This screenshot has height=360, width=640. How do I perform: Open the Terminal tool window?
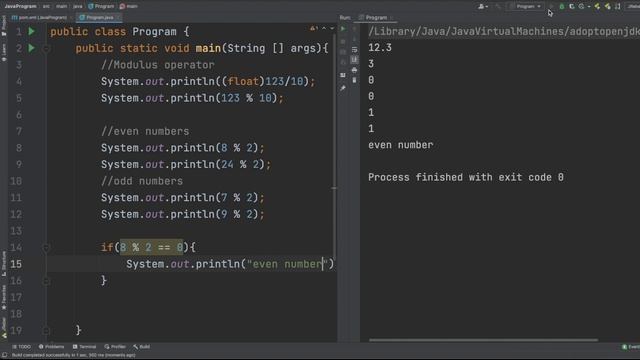pyautogui.click(x=84, y=347)
